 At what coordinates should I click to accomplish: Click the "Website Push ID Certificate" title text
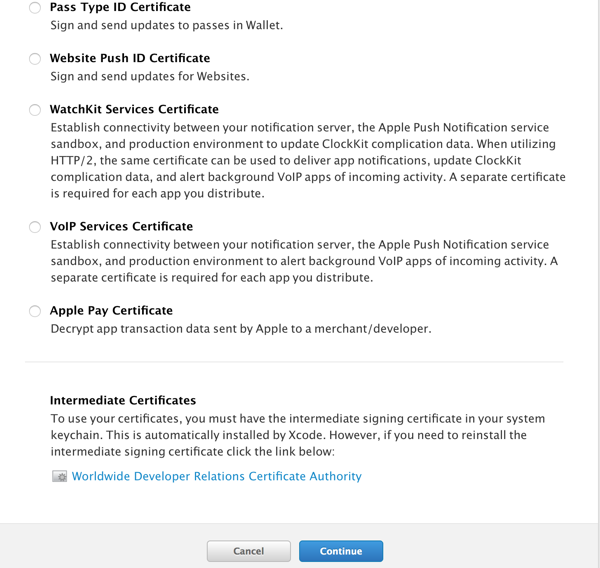130,58
